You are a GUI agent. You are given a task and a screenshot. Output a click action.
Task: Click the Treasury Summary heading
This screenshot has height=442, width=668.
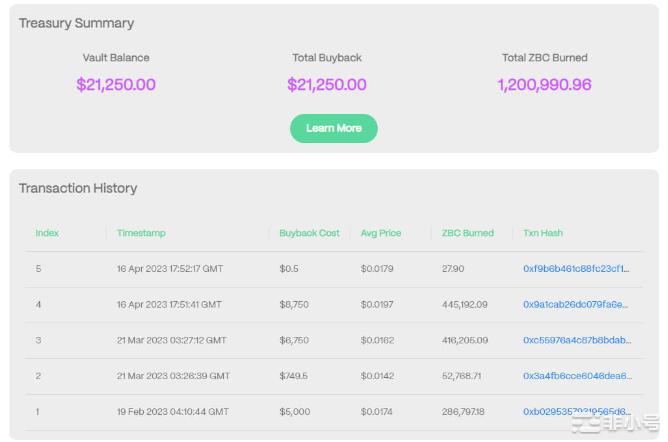click(76, 23)
